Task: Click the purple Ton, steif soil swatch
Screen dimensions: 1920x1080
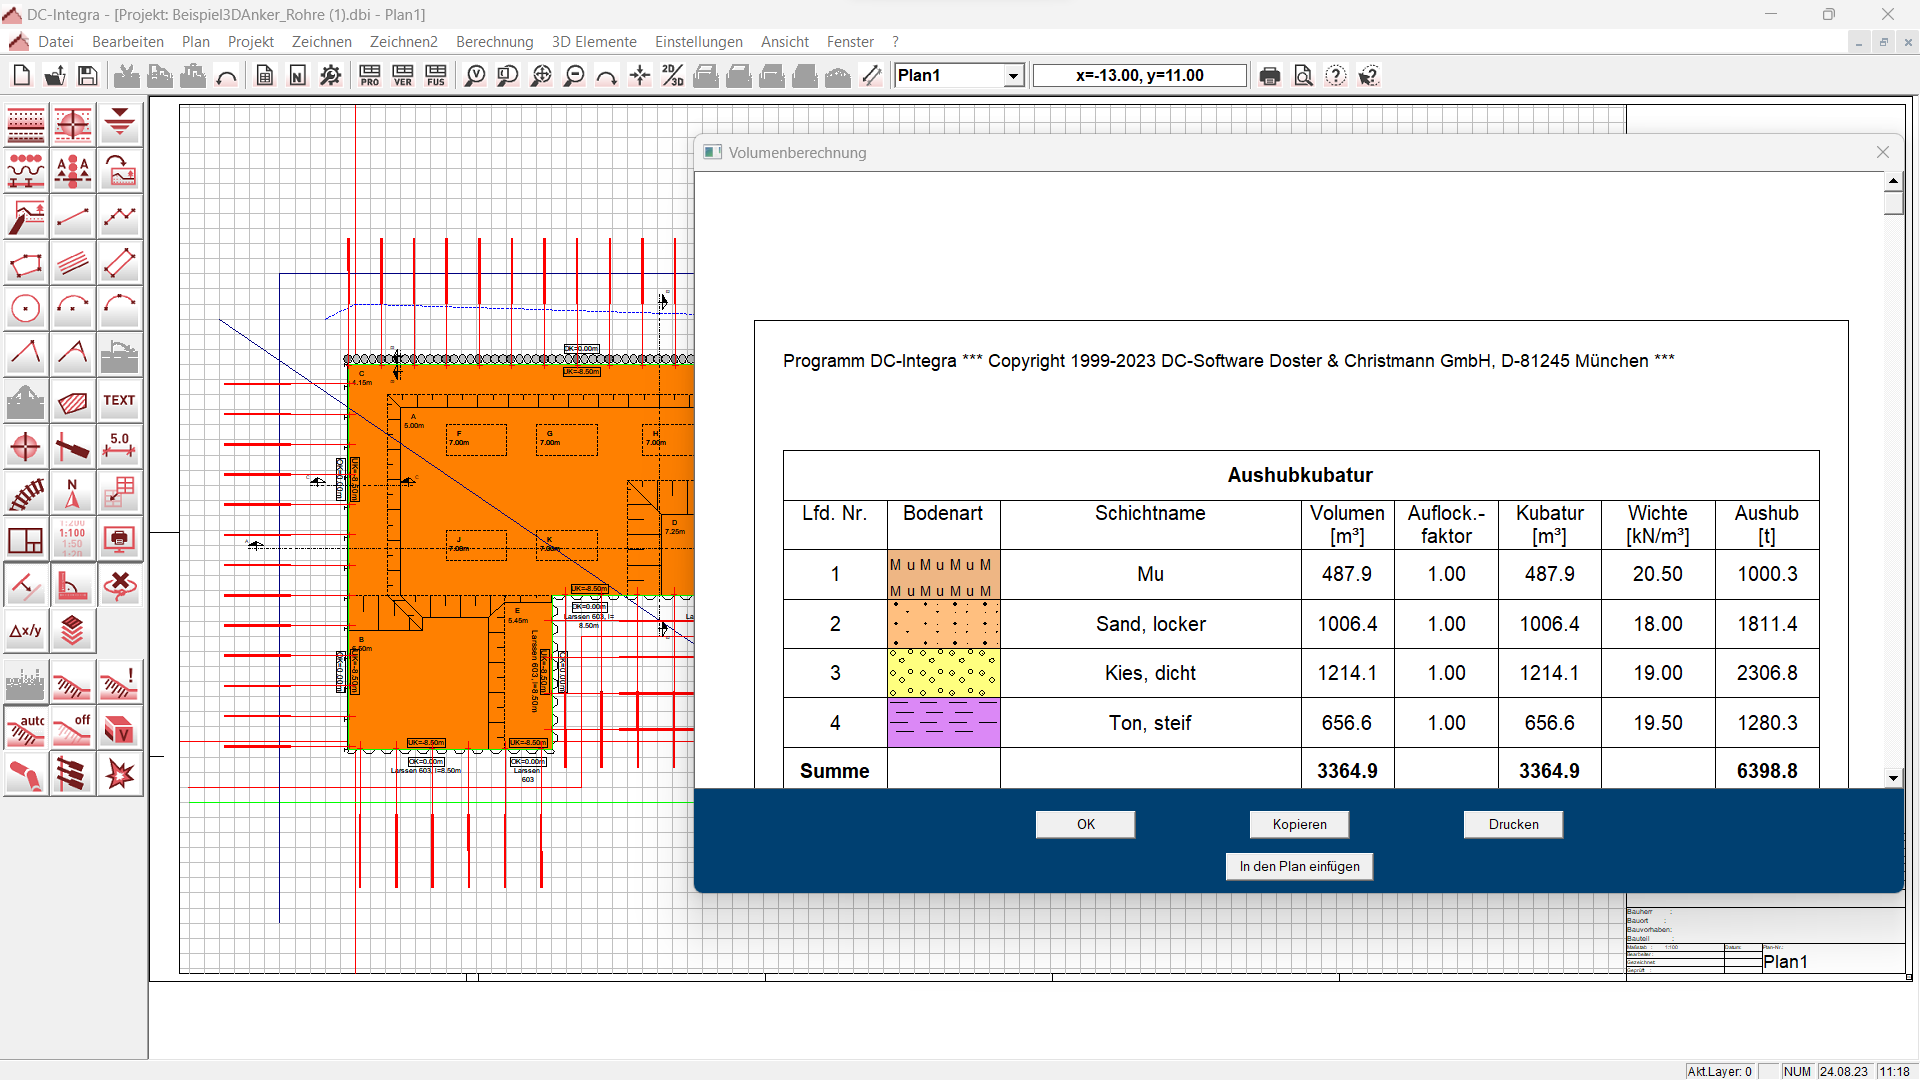Action: tap(943, 723)
